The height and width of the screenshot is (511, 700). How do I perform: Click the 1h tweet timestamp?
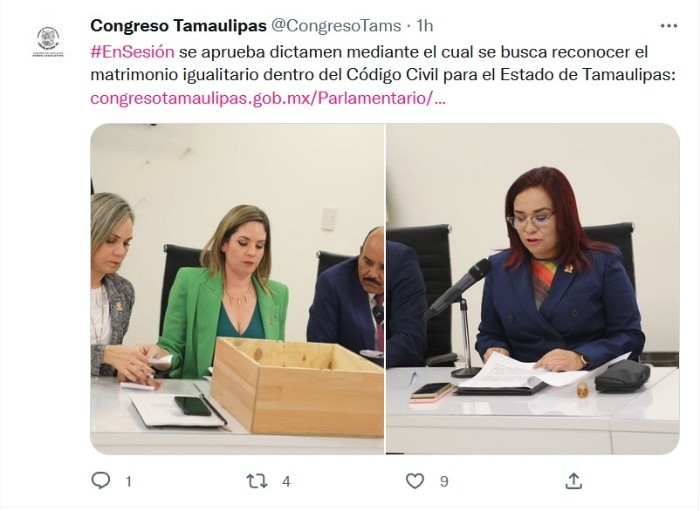tap(425, 26)
